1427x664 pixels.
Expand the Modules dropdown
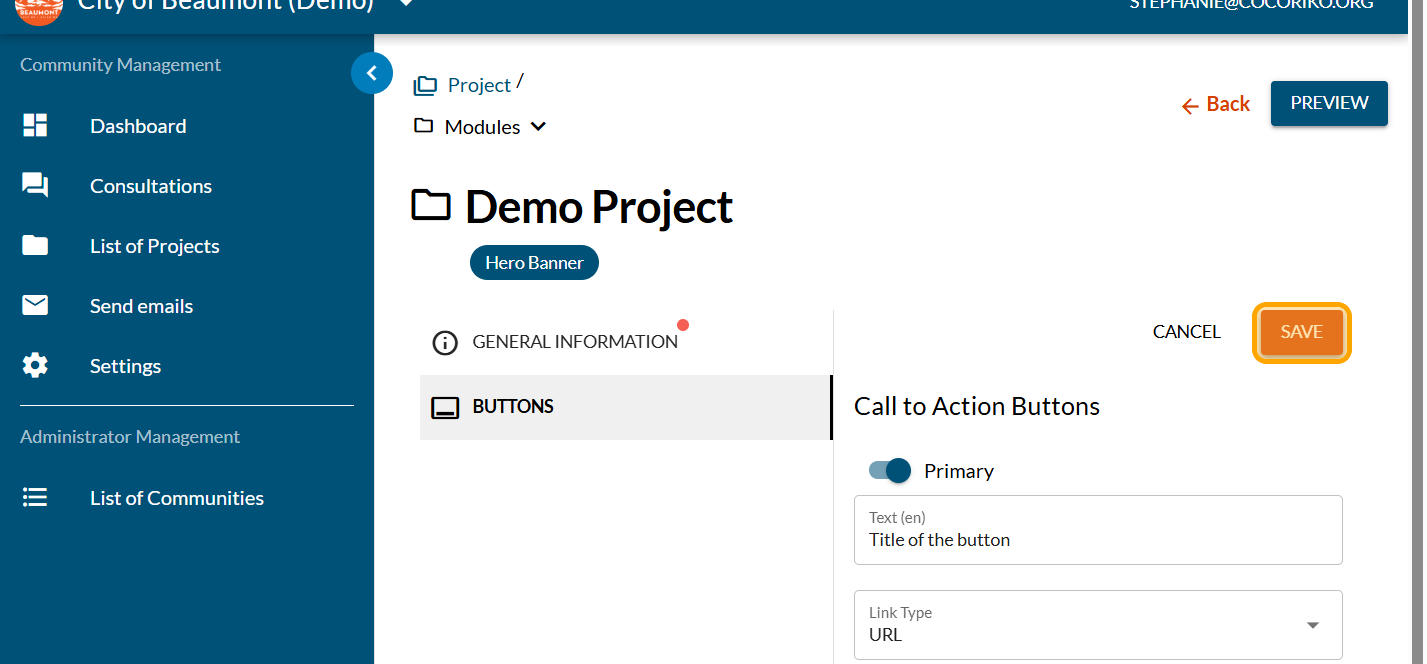coord(538,127)
